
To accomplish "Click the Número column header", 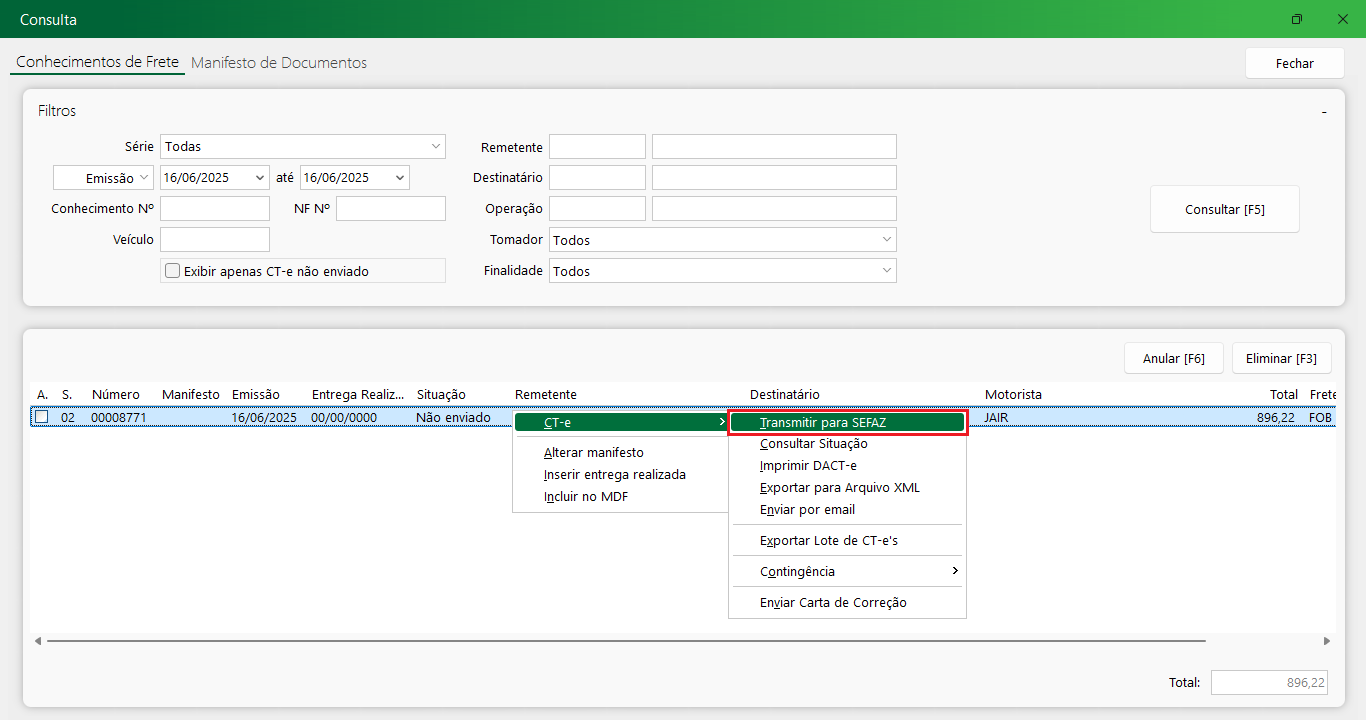I will [116, 395].
